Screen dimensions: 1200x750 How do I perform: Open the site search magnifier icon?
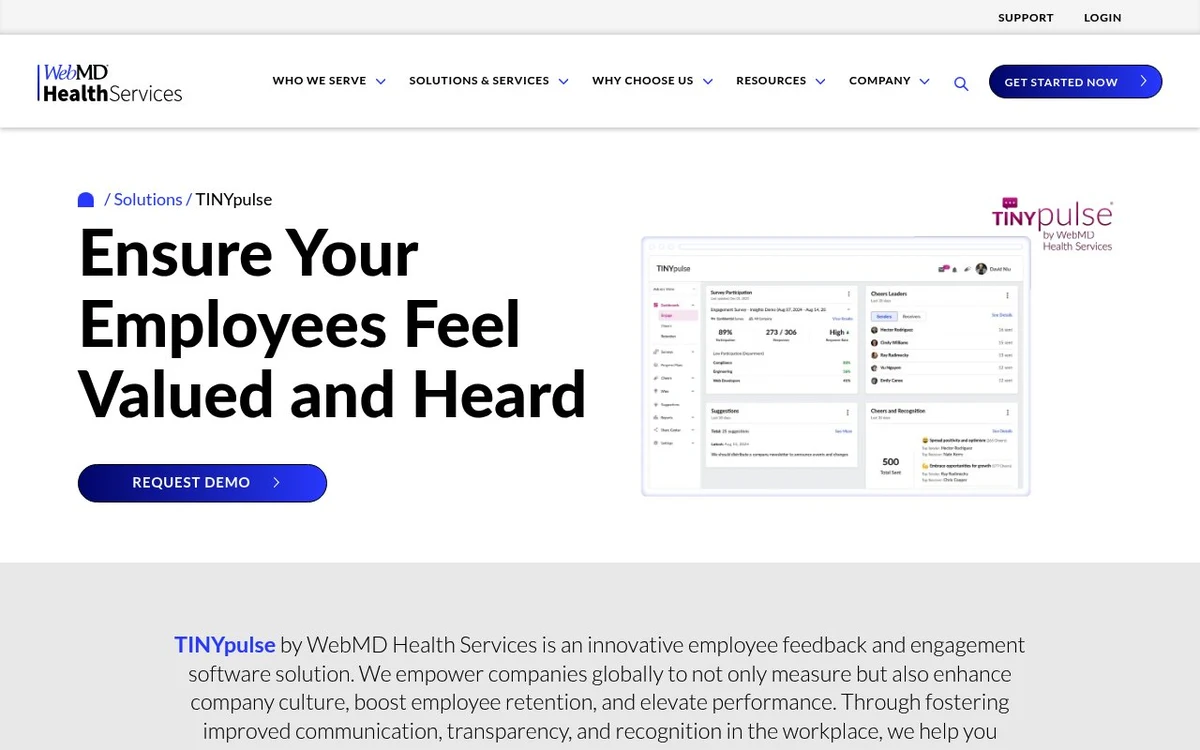click(961, 84)
